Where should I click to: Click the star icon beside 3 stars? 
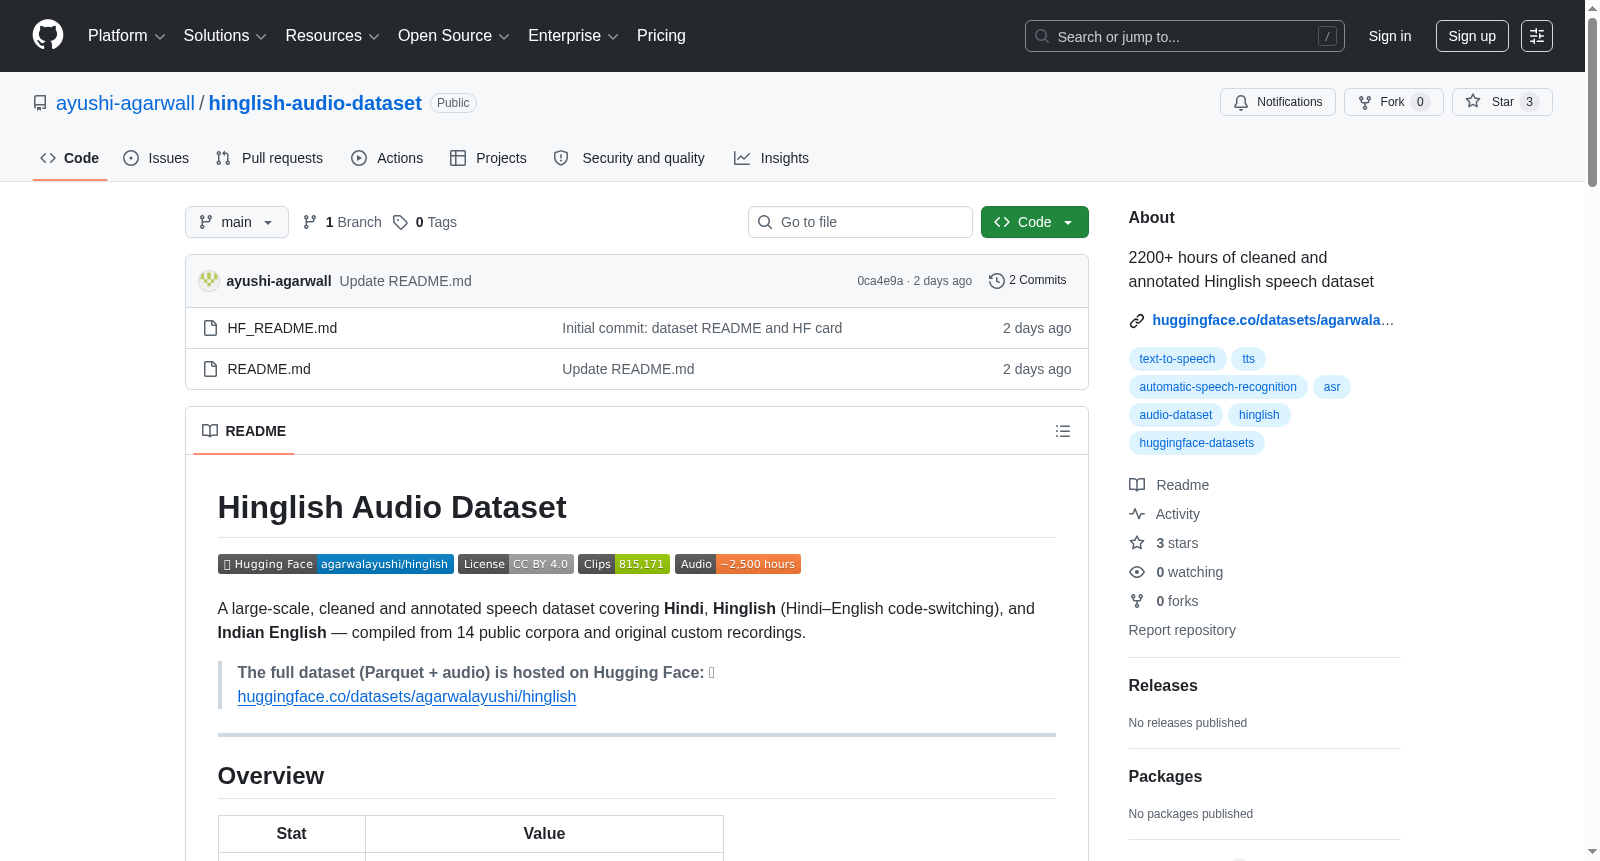tap(1137, 543)
